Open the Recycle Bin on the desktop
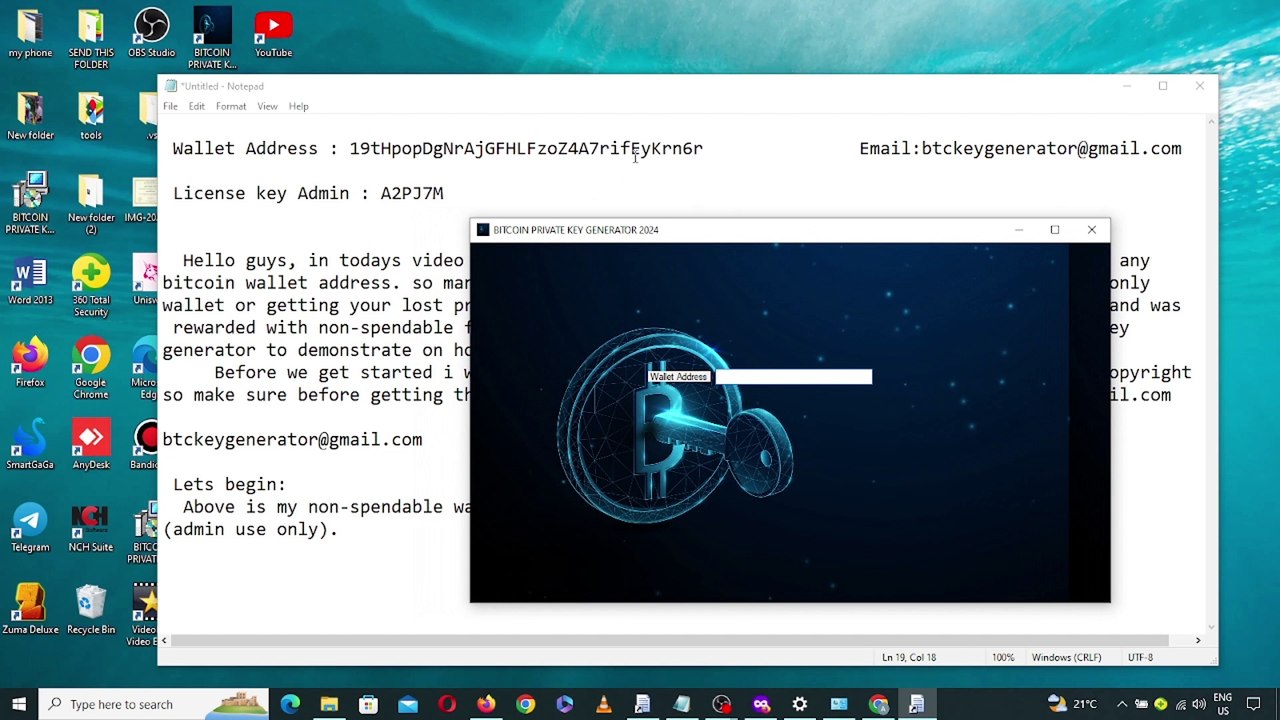 click(x=90, y=610)
